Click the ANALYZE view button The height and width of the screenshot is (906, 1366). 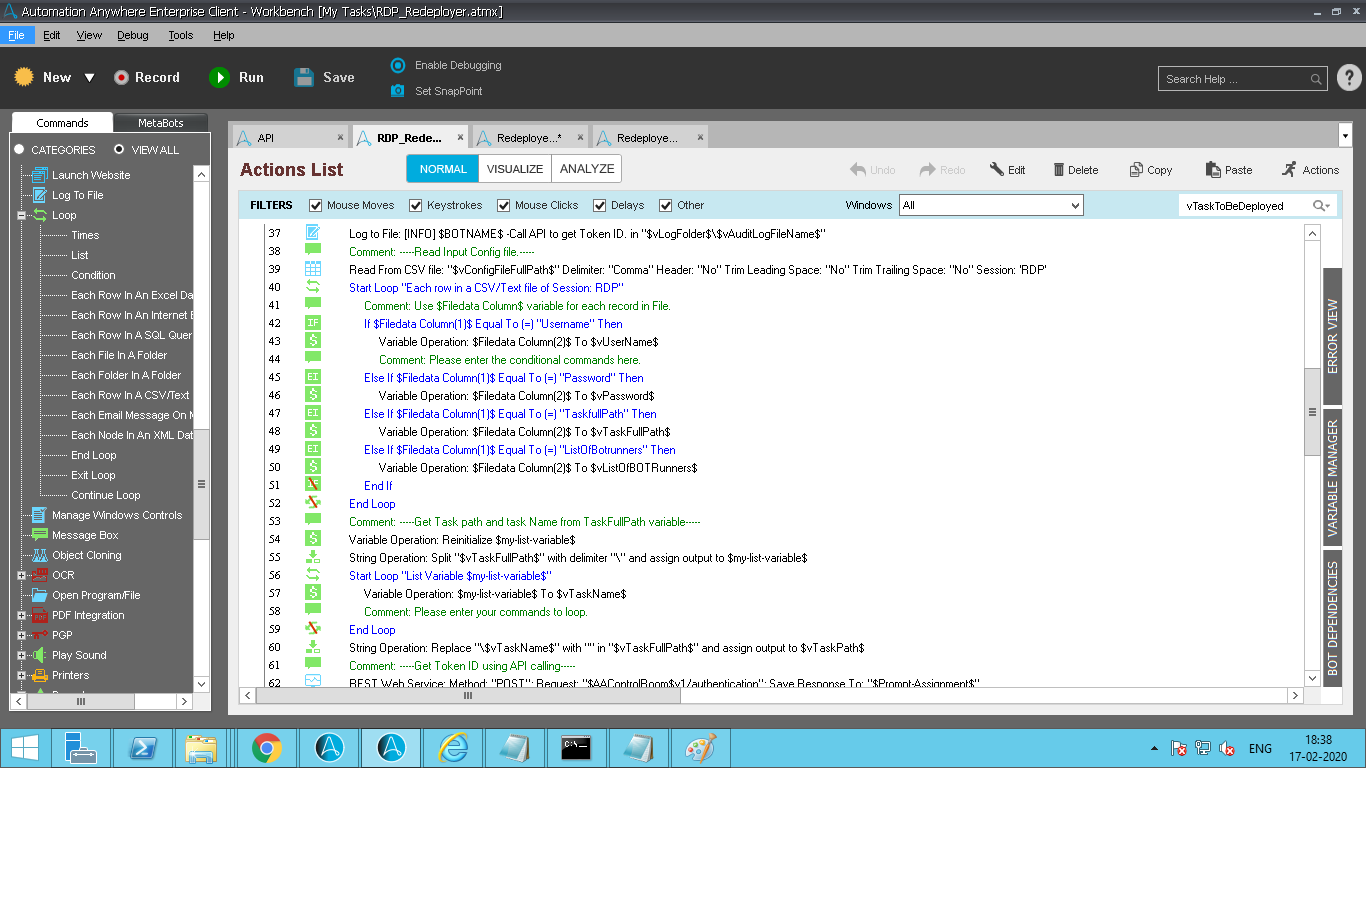click(x=587, y=169)
